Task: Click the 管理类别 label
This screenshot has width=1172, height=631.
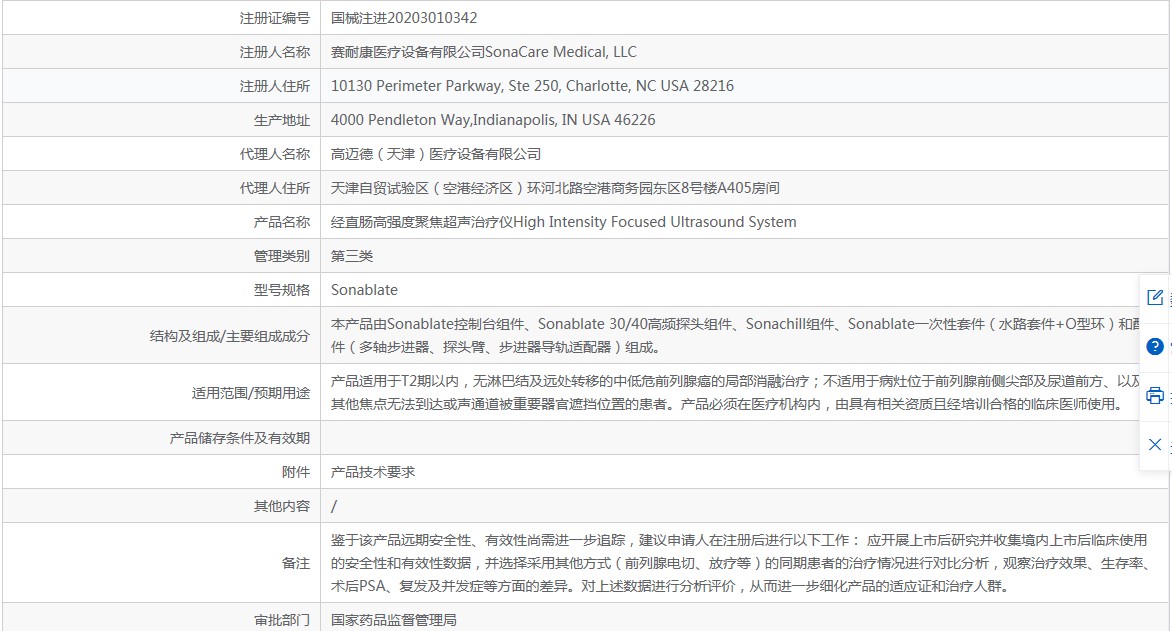Action: 282,256
